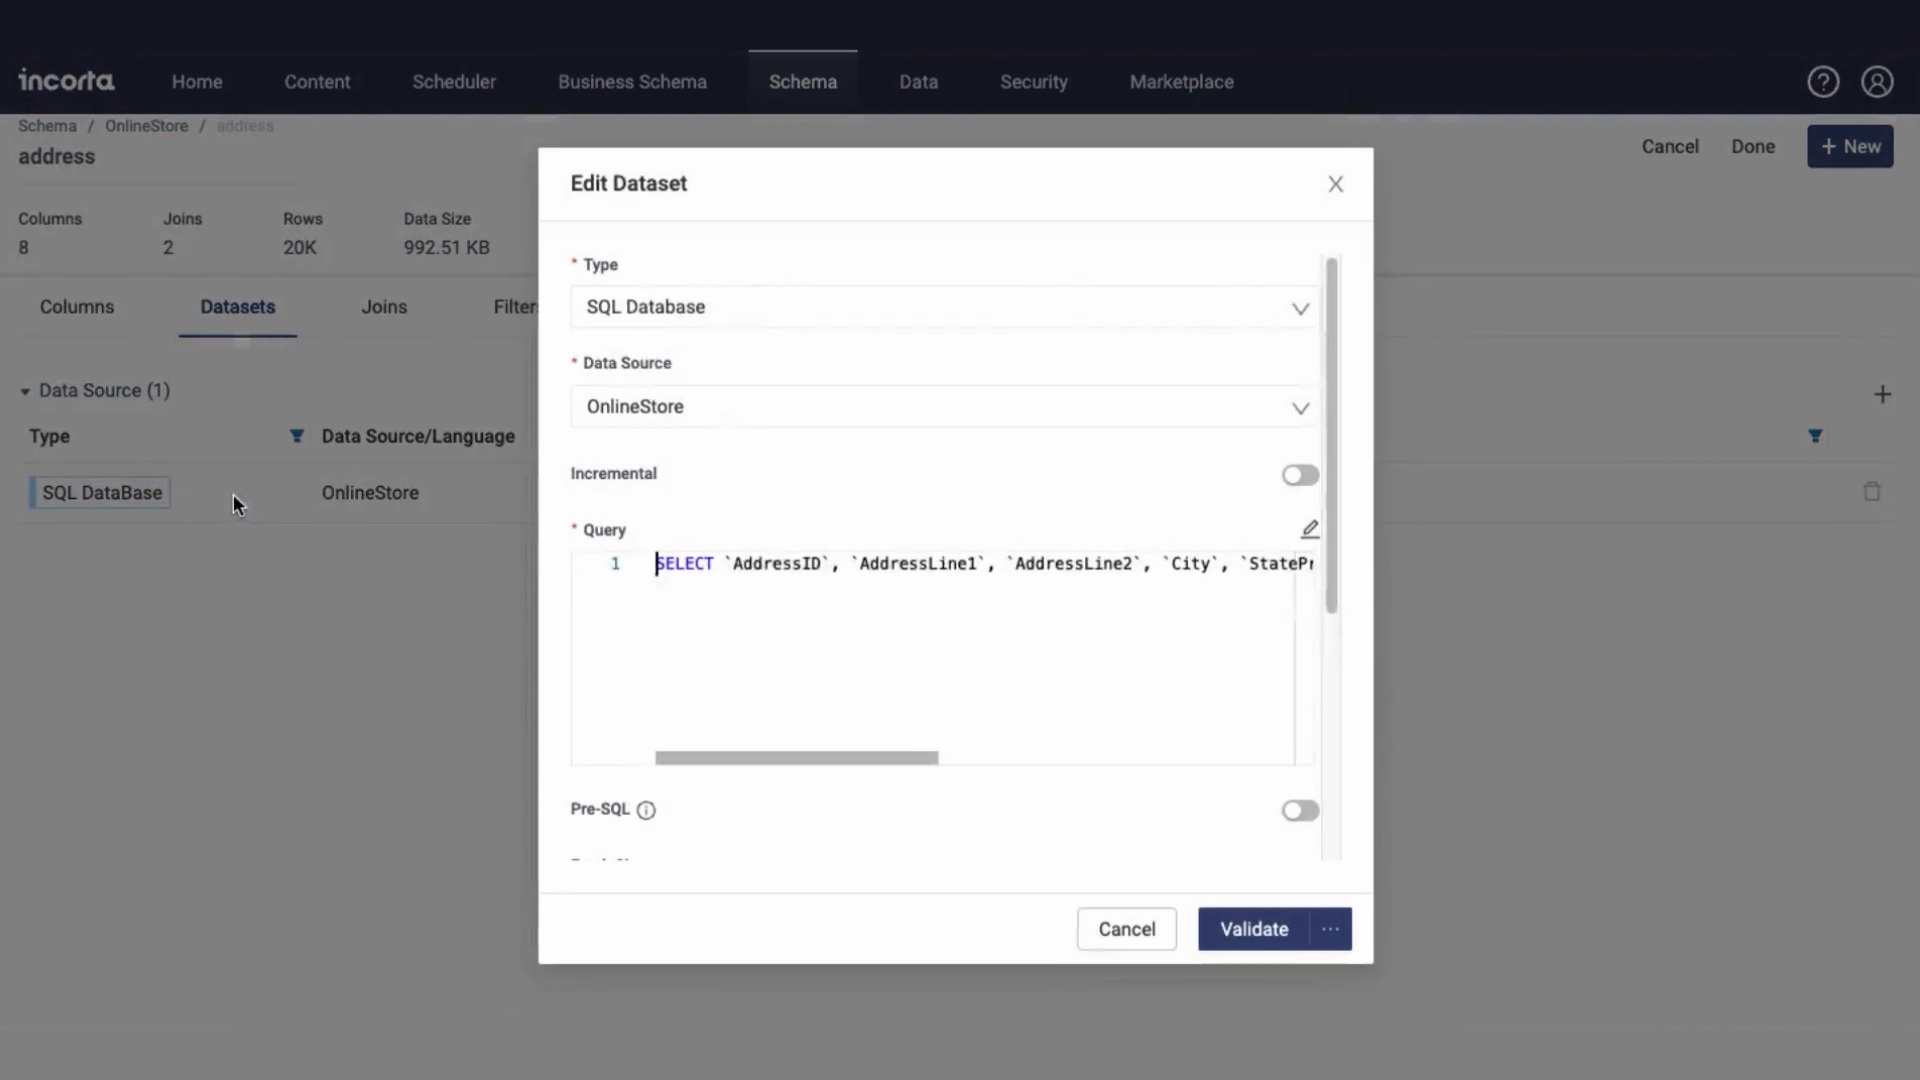
Task: Collapse the Data Source (1) section
Action: (x=25, y=391)
